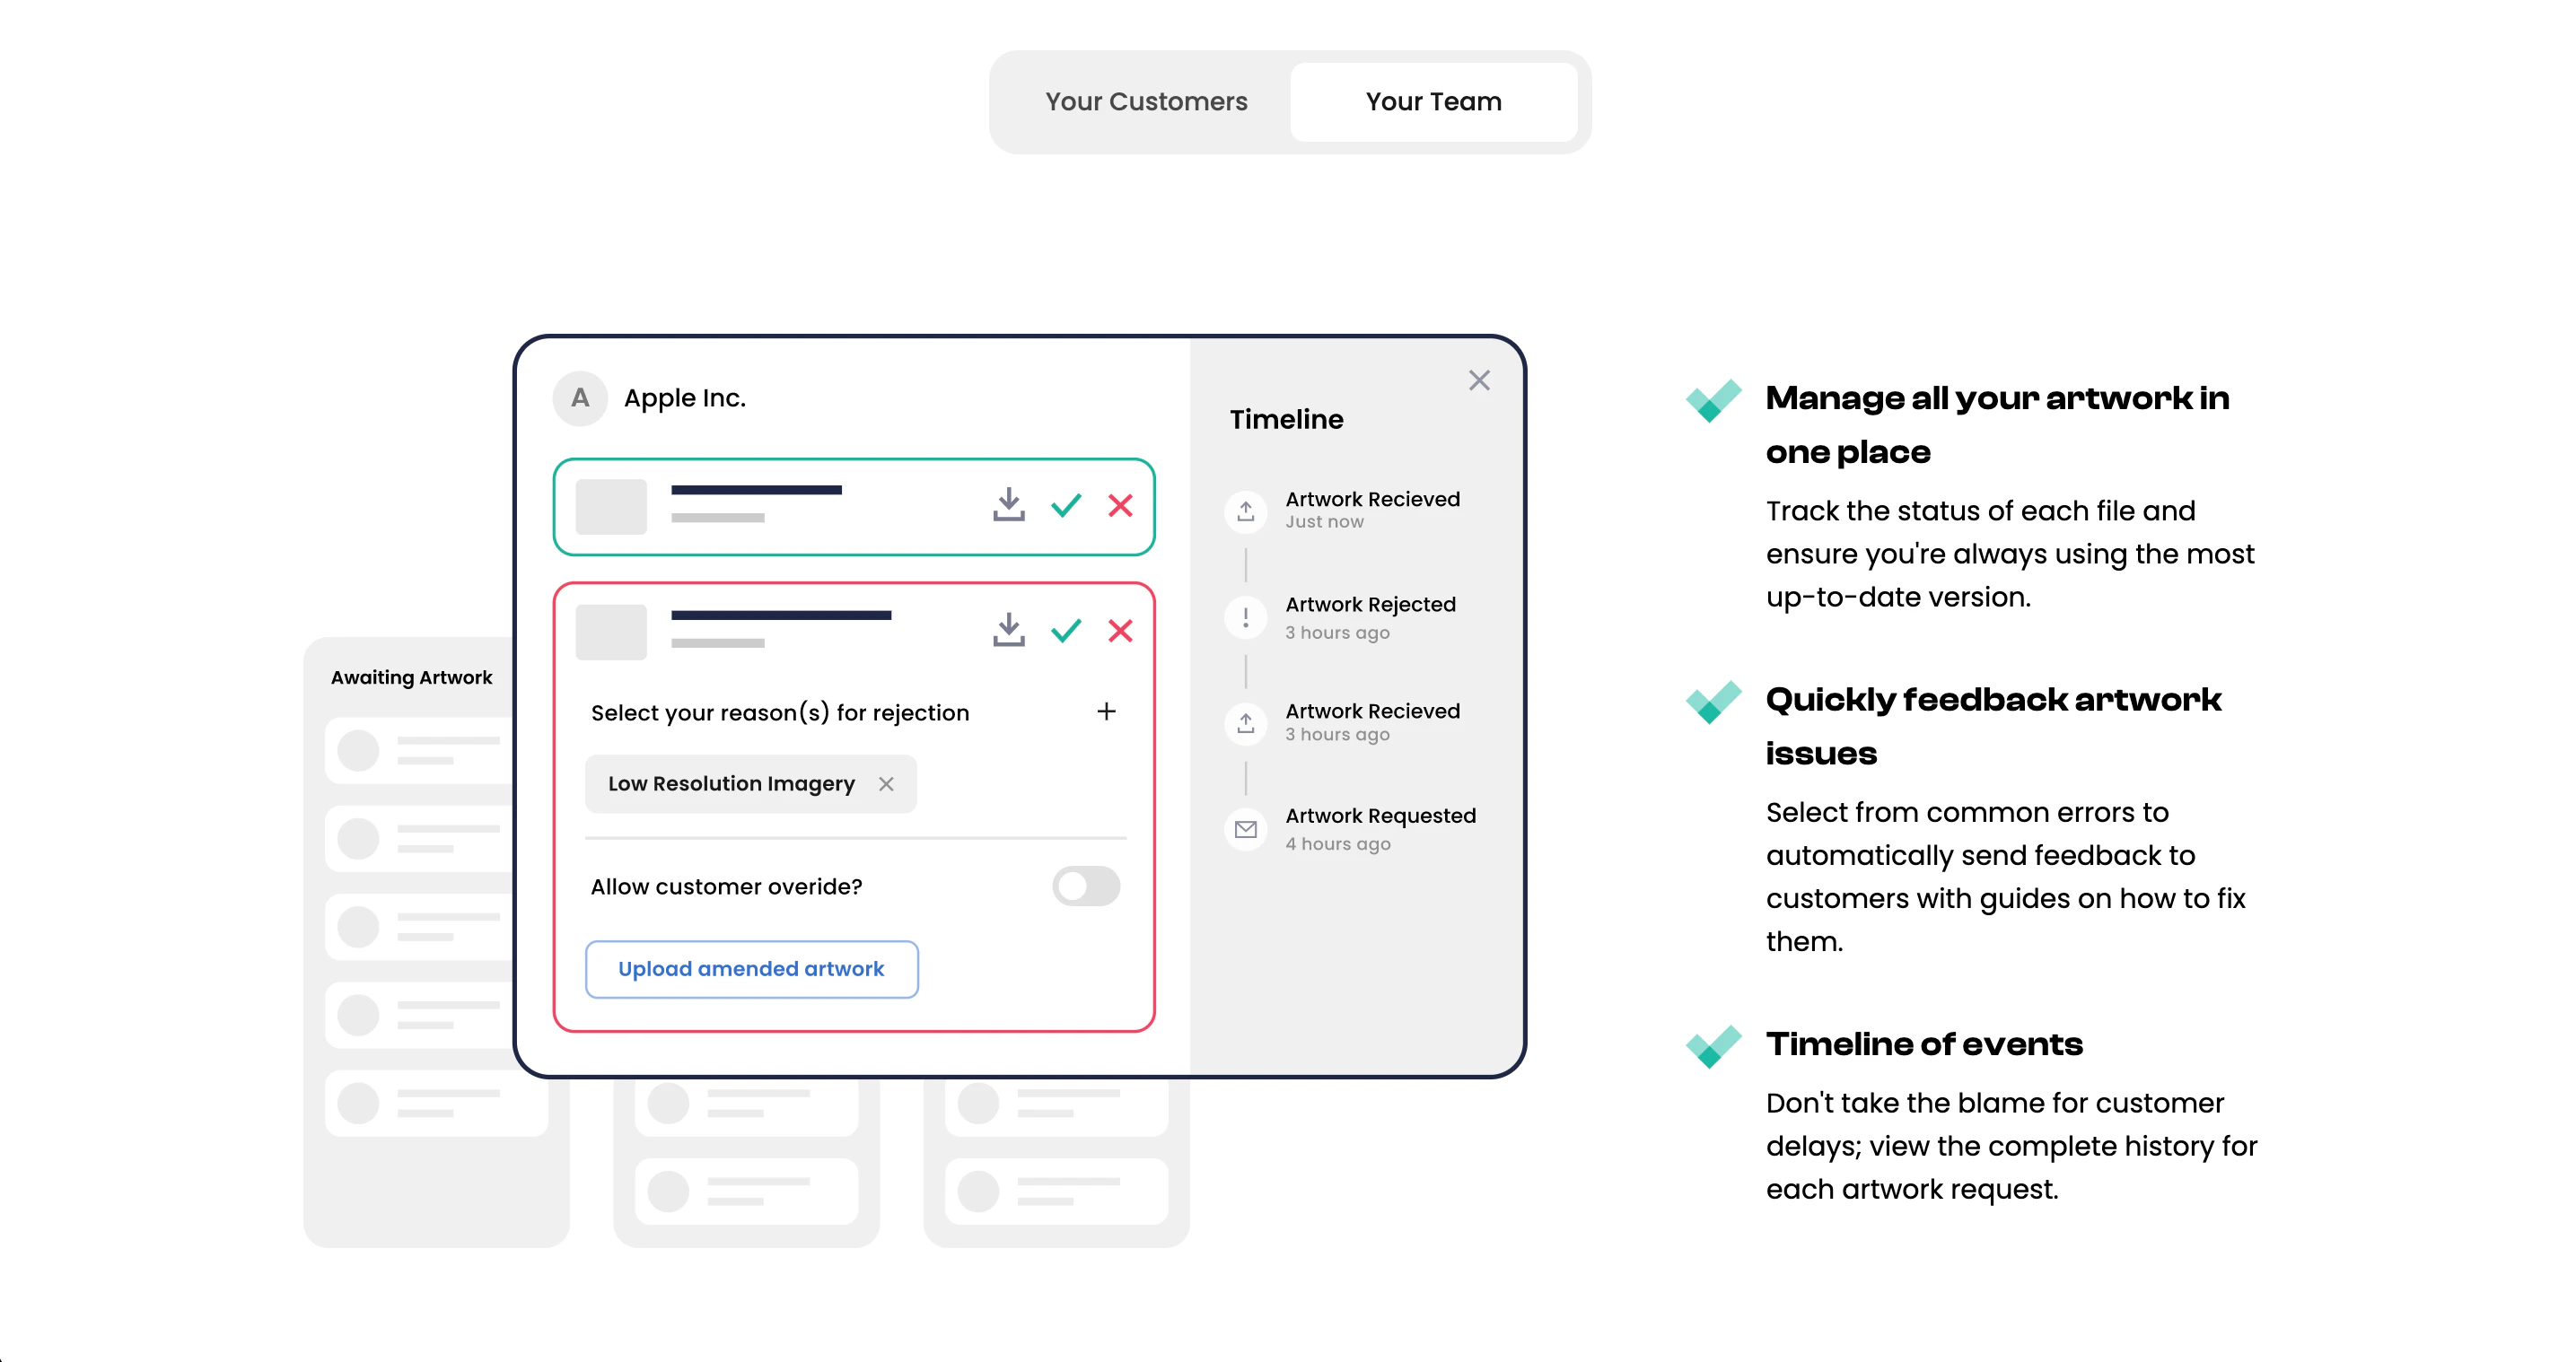Enable the Allow customer override toggle

(1086, 887)
